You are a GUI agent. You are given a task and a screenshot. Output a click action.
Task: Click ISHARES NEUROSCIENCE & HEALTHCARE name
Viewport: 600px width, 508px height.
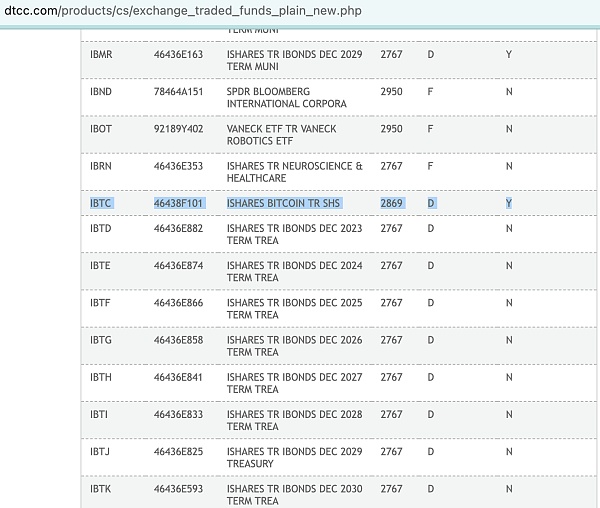[x=294, y=172]
